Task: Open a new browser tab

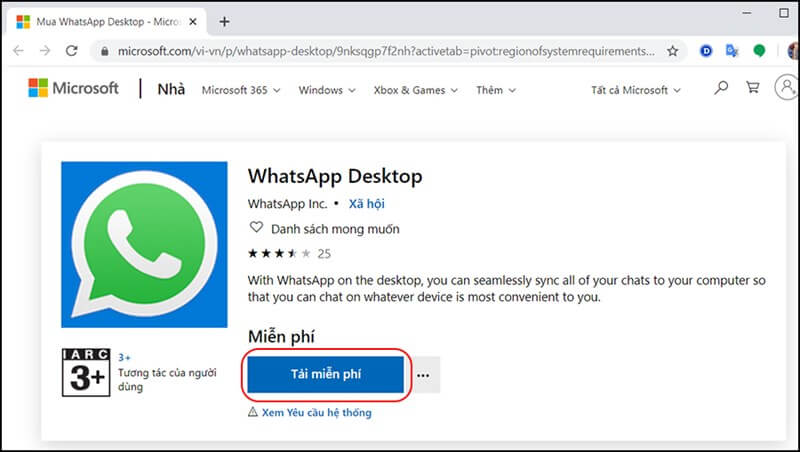Action: (224, 22)
